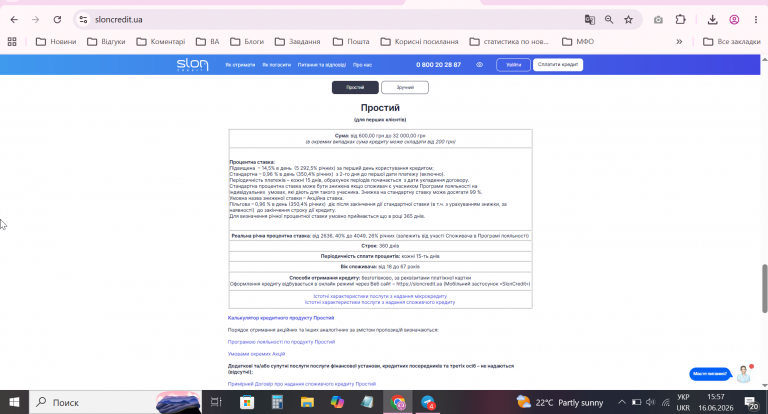Open the weather widget showing 22°C
The width and height of the screenshot is (768, 414).
click(x=560, y=402)
